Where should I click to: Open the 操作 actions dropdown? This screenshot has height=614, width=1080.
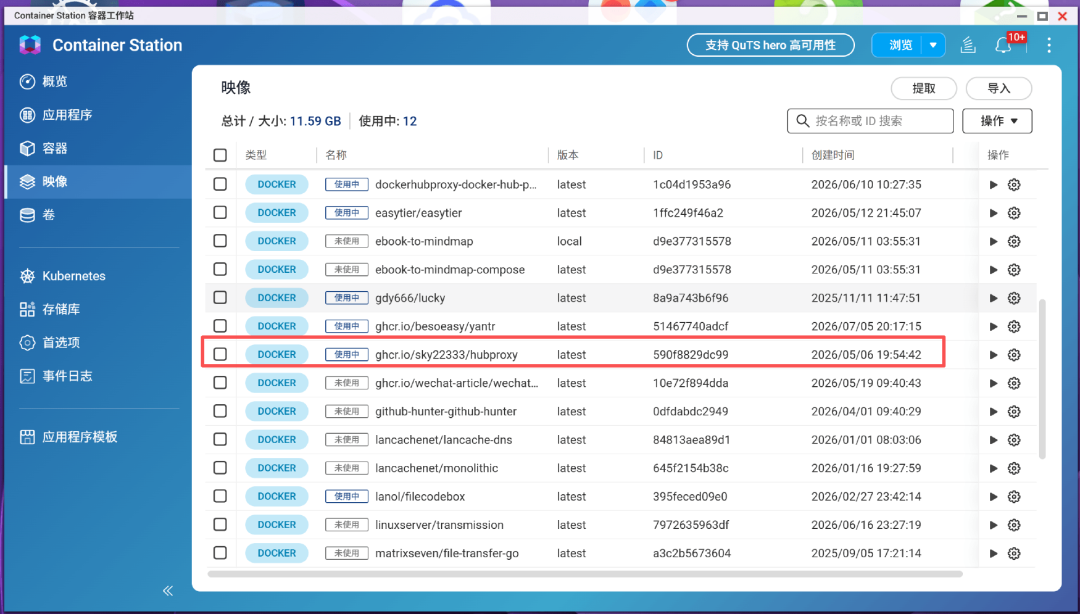(997, 121)
